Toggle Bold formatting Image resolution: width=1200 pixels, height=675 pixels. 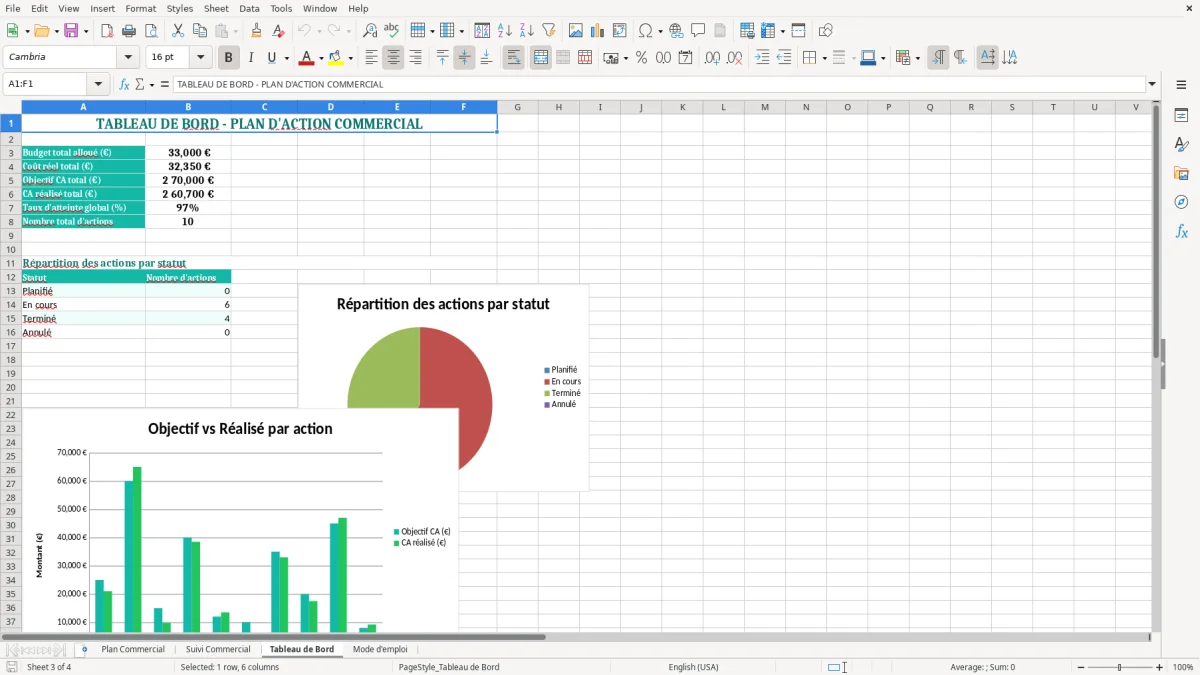coord(229,58)
